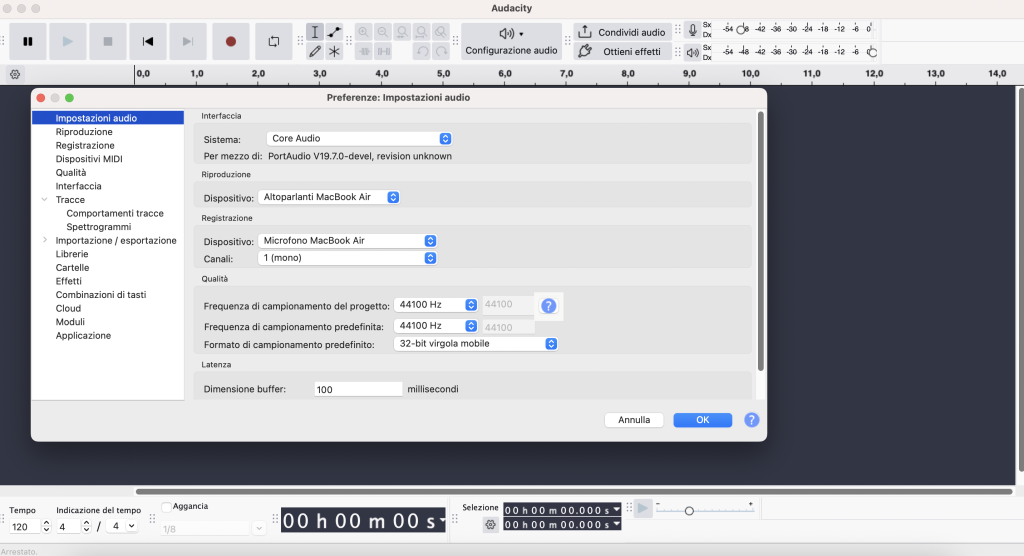Open the main time display format arrow

(x=442, y=521)
